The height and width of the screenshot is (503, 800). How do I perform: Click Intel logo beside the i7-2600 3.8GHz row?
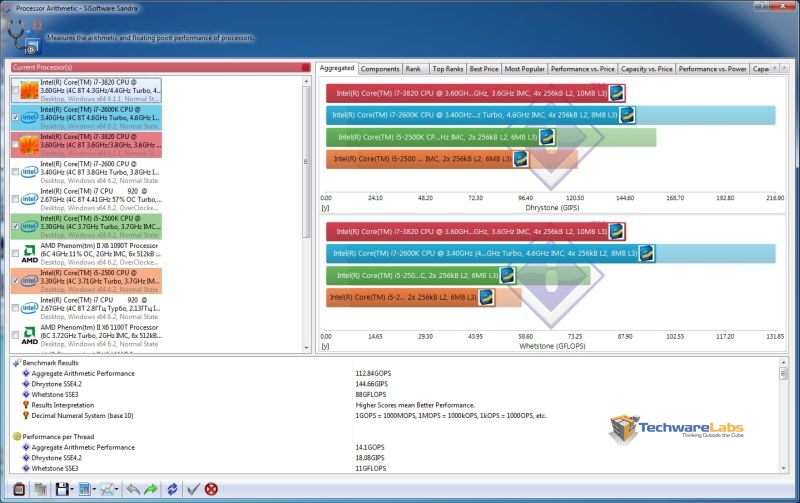point(29,172)
